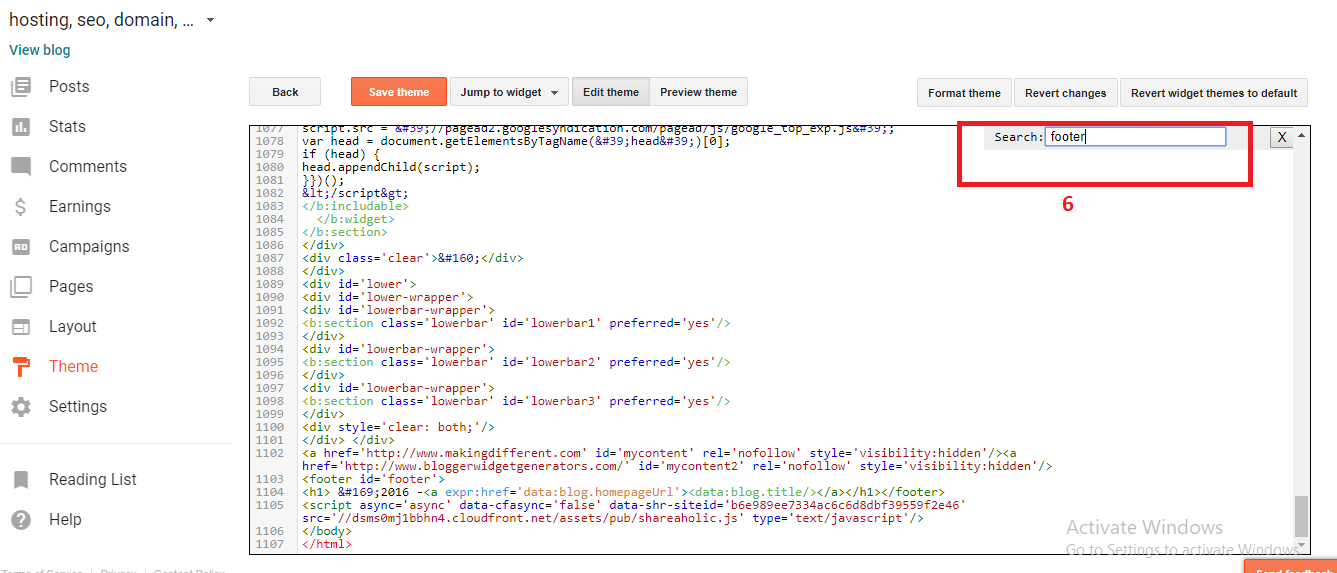The image size is (1337, 573).
Task: Open the Settings gear icon
Action: click(21, 407)
